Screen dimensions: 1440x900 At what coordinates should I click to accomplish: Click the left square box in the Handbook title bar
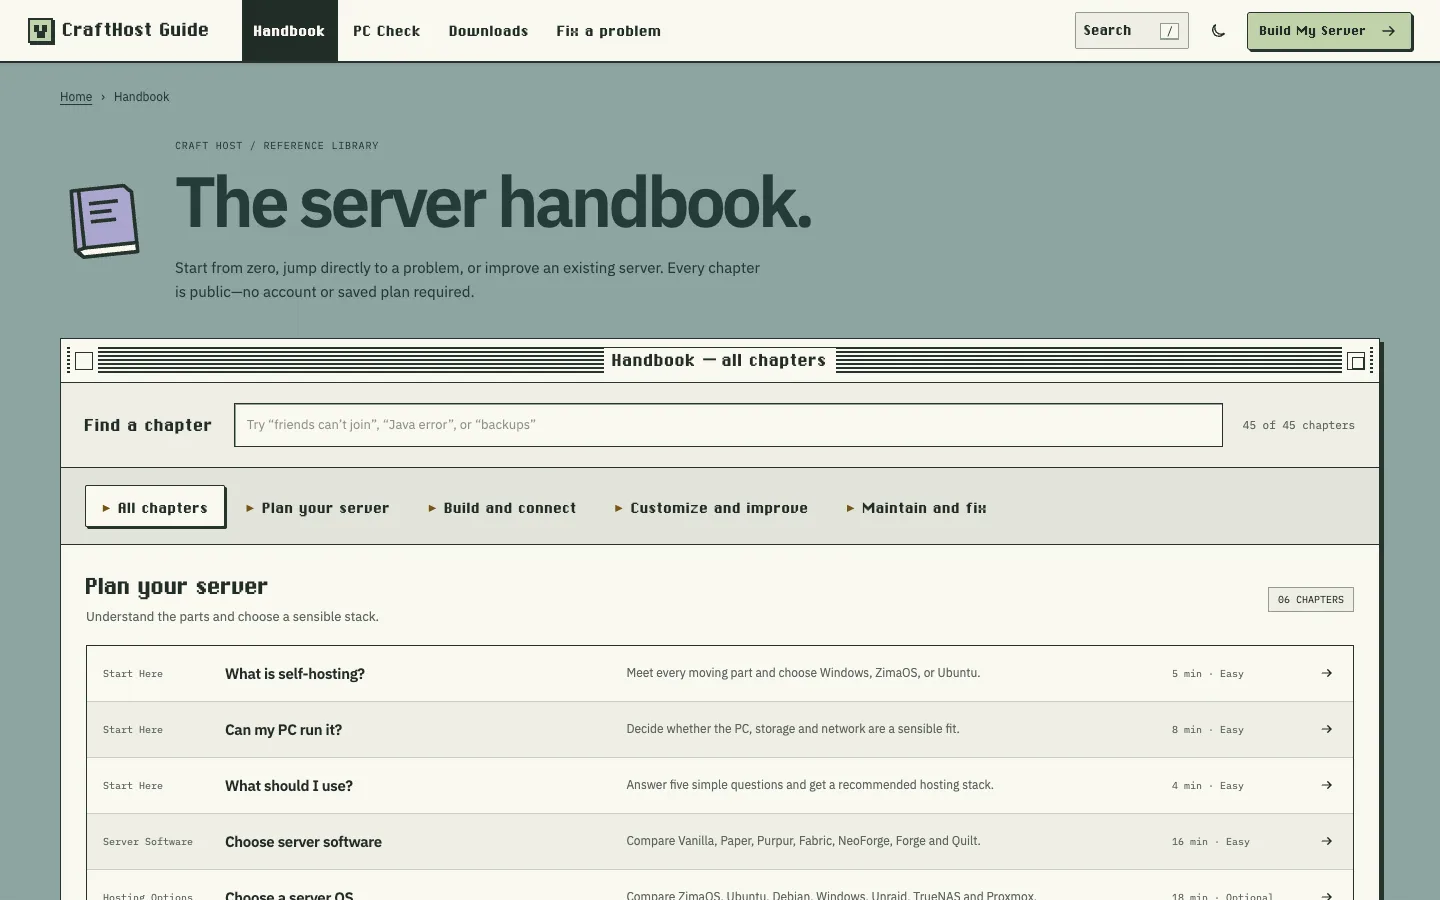[84, 361]
